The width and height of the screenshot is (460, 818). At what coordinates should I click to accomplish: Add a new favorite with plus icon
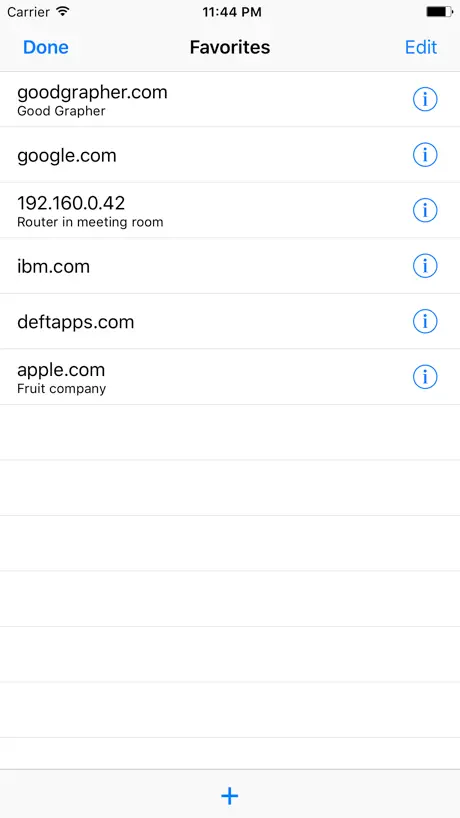click(x=229, y=796)
